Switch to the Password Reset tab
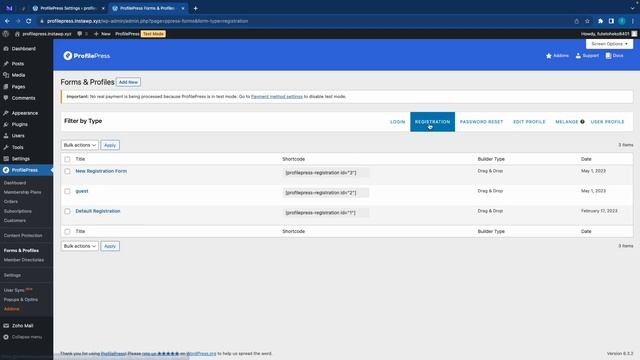This screenshot has width=640, height=360. coord(481,122)
